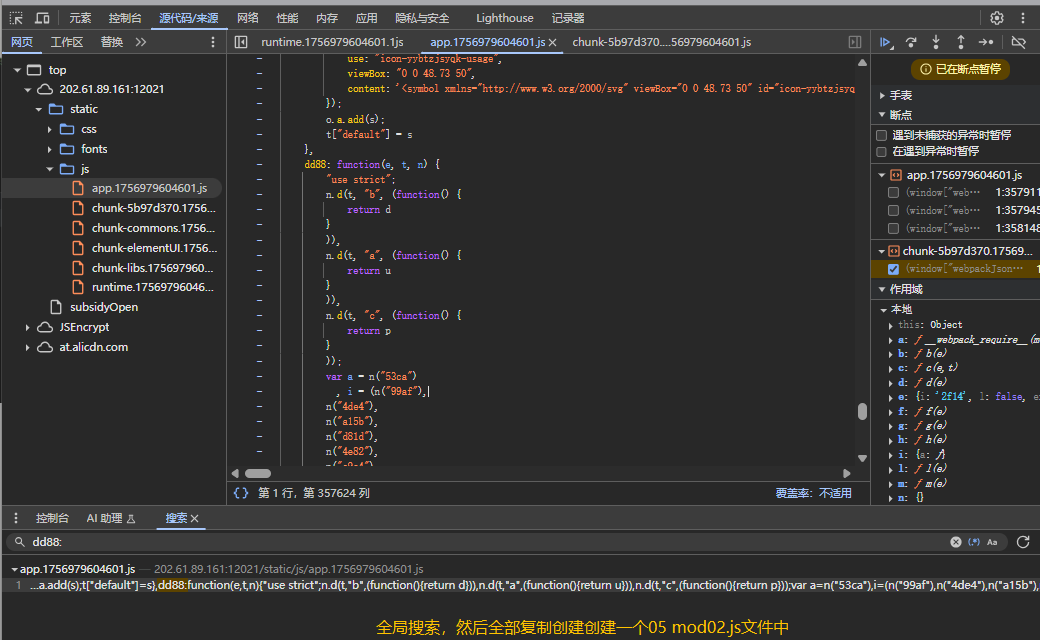Step out of current function
1040x640 pixels.
click(x=960, y=42)
